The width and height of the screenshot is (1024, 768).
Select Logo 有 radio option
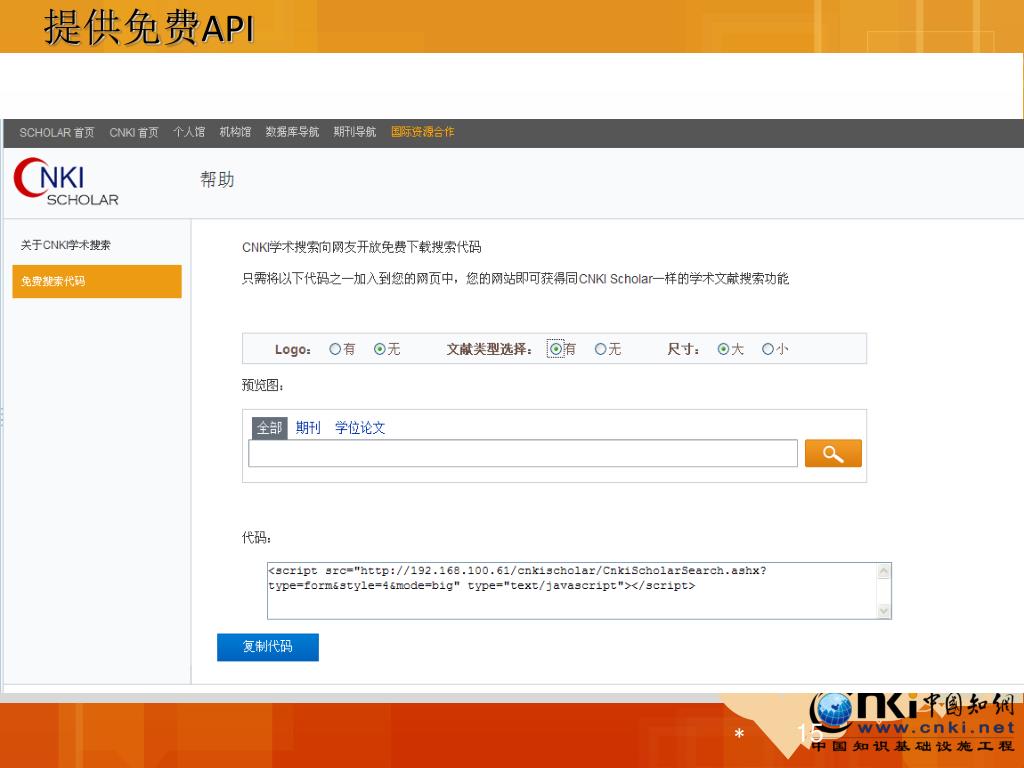click(x=335, y=349)
